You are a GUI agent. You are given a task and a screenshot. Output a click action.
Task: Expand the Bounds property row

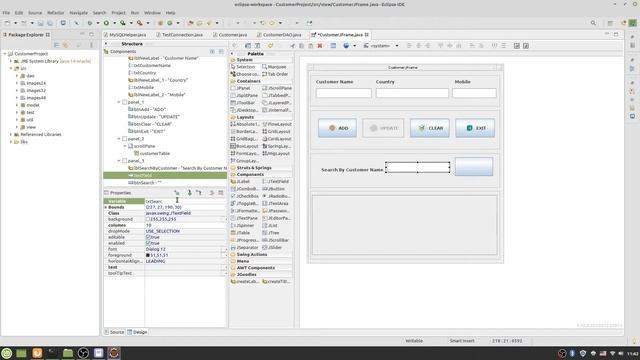tap(106, 207)
